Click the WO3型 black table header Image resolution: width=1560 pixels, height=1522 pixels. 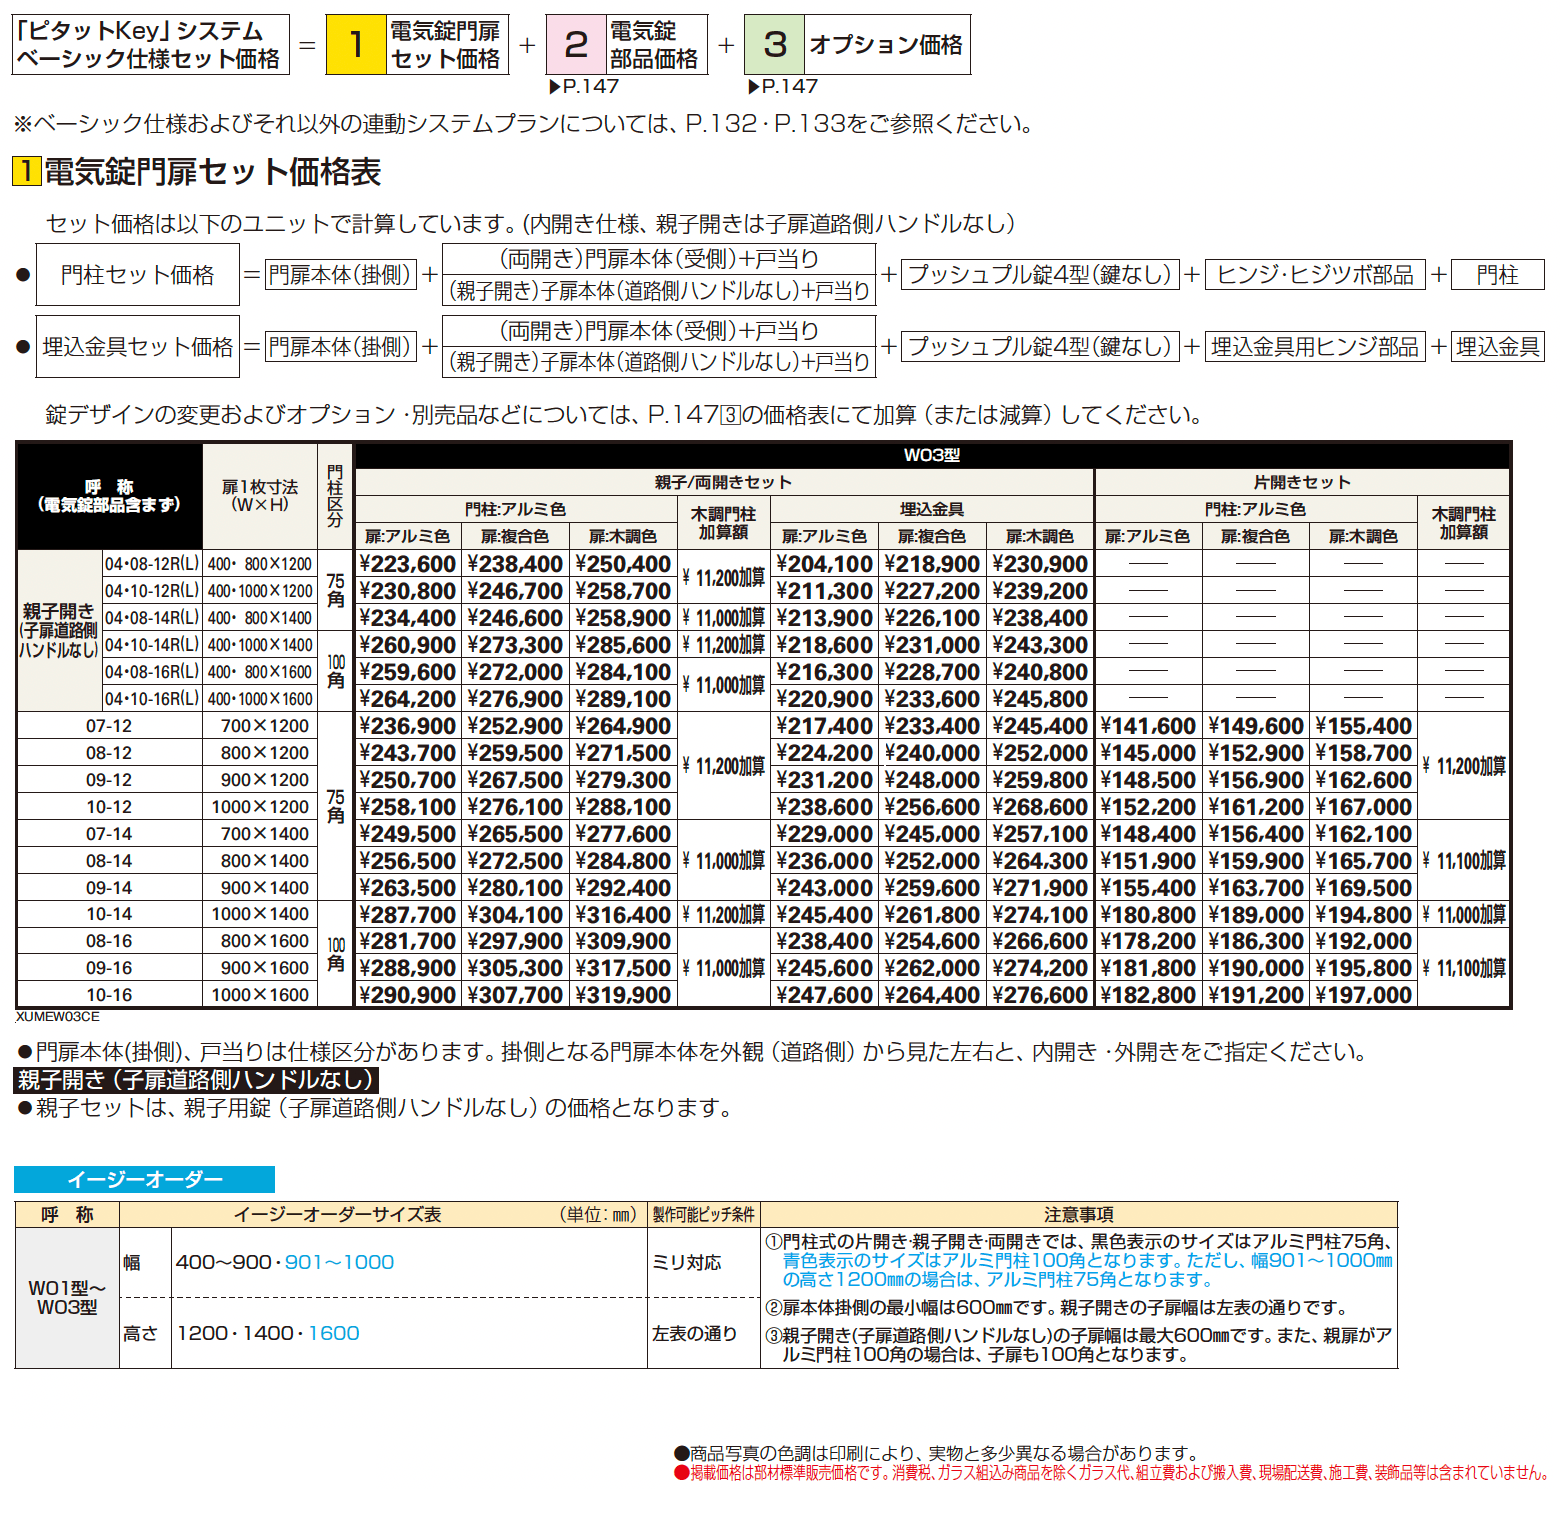pyautogui.click(x=931, y=455)
